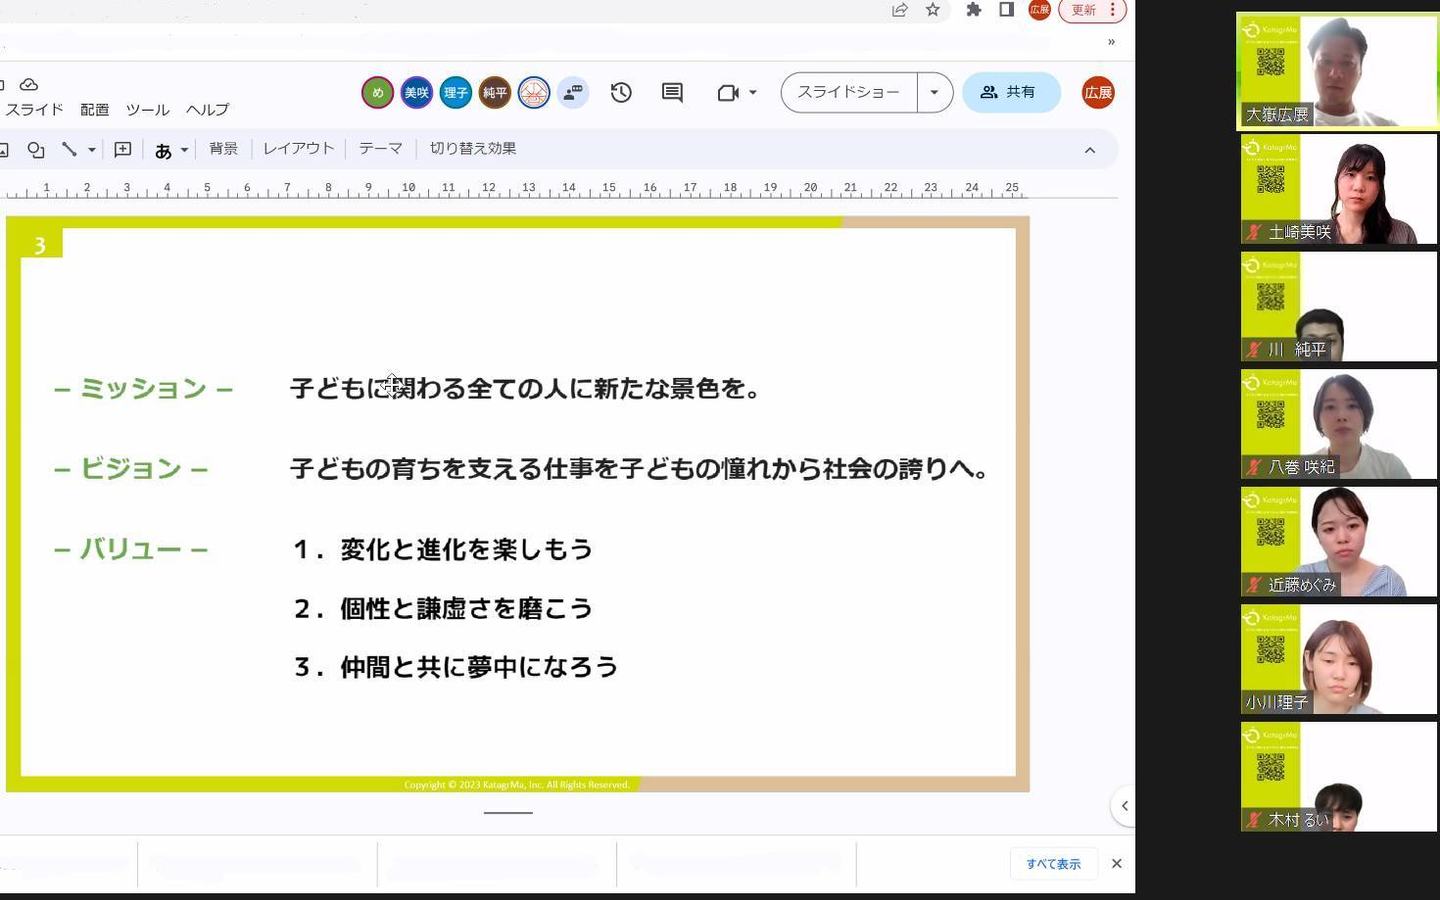Open the comments speech bubble icon
This screenshot has width=1440, height=900.
click(x=672, y=93)
